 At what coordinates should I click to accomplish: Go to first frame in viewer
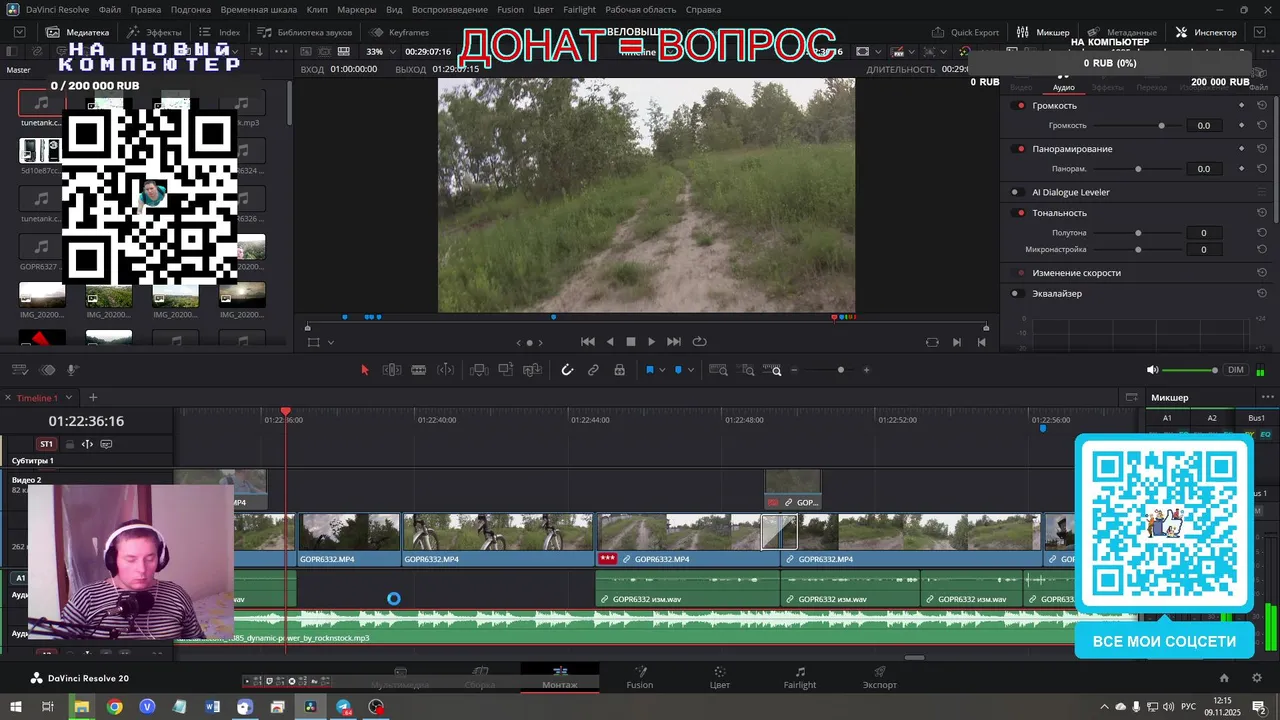pyautogui.click(x=588, y=342)
